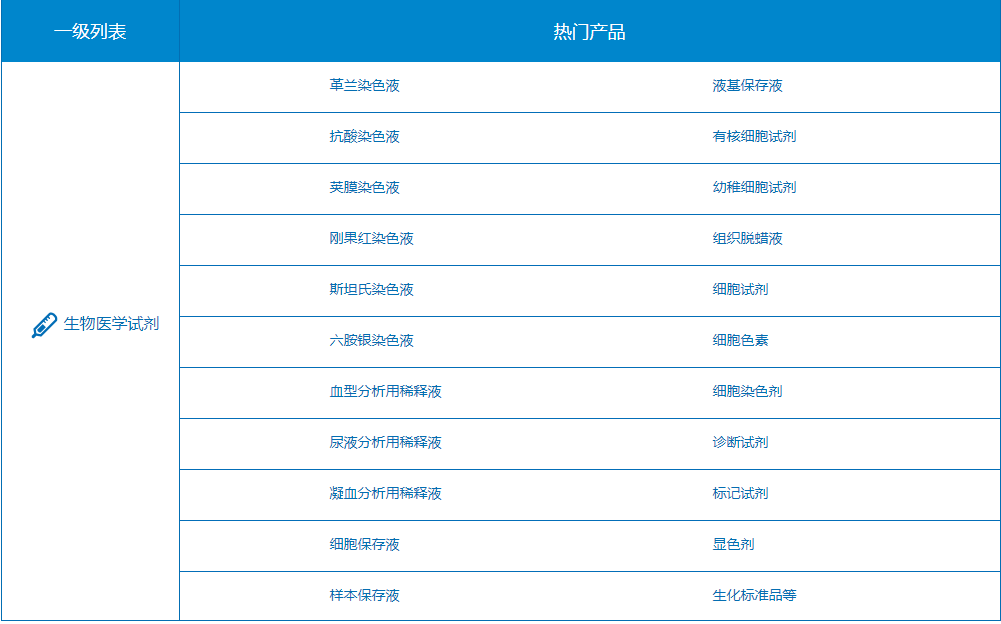Open 斯坦氏染色液 product link

point(371,290)
